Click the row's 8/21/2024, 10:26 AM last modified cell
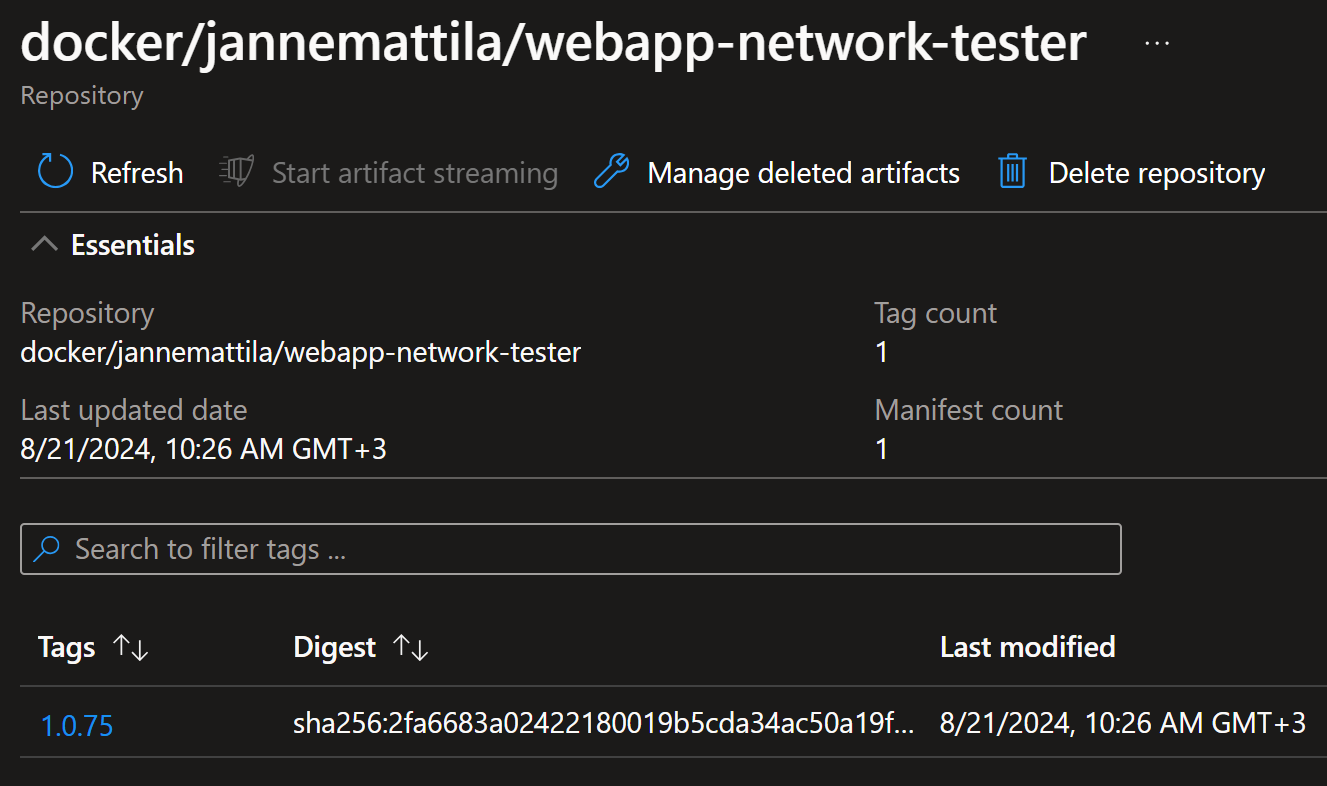The image size is (1327, 786). pos(1123,723)
